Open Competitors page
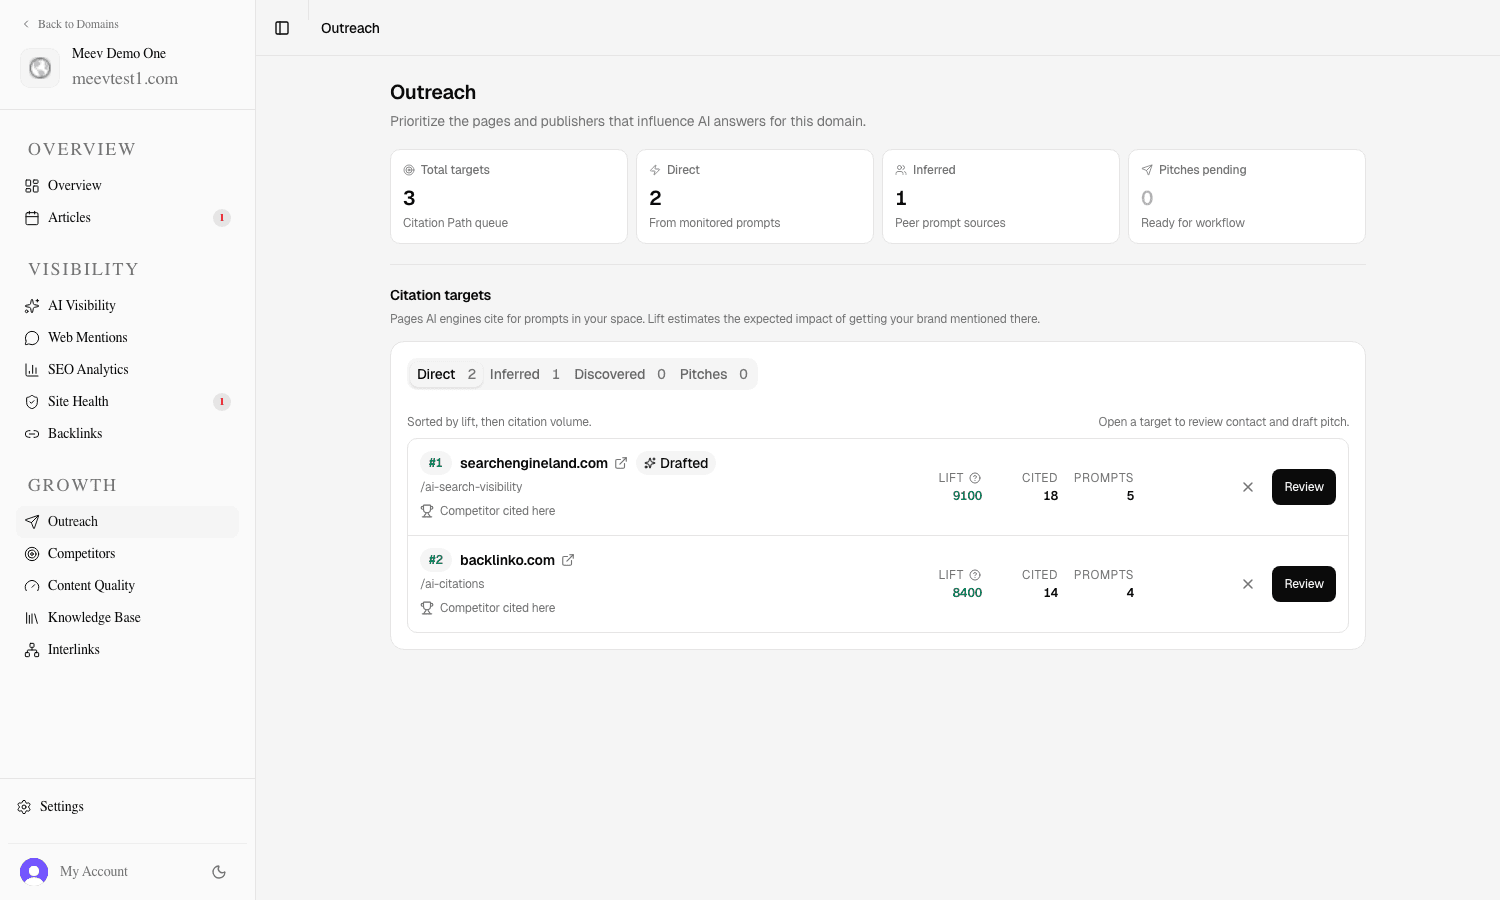The width and height of the screenshot is (1500, 900). [x=127, y=553]
